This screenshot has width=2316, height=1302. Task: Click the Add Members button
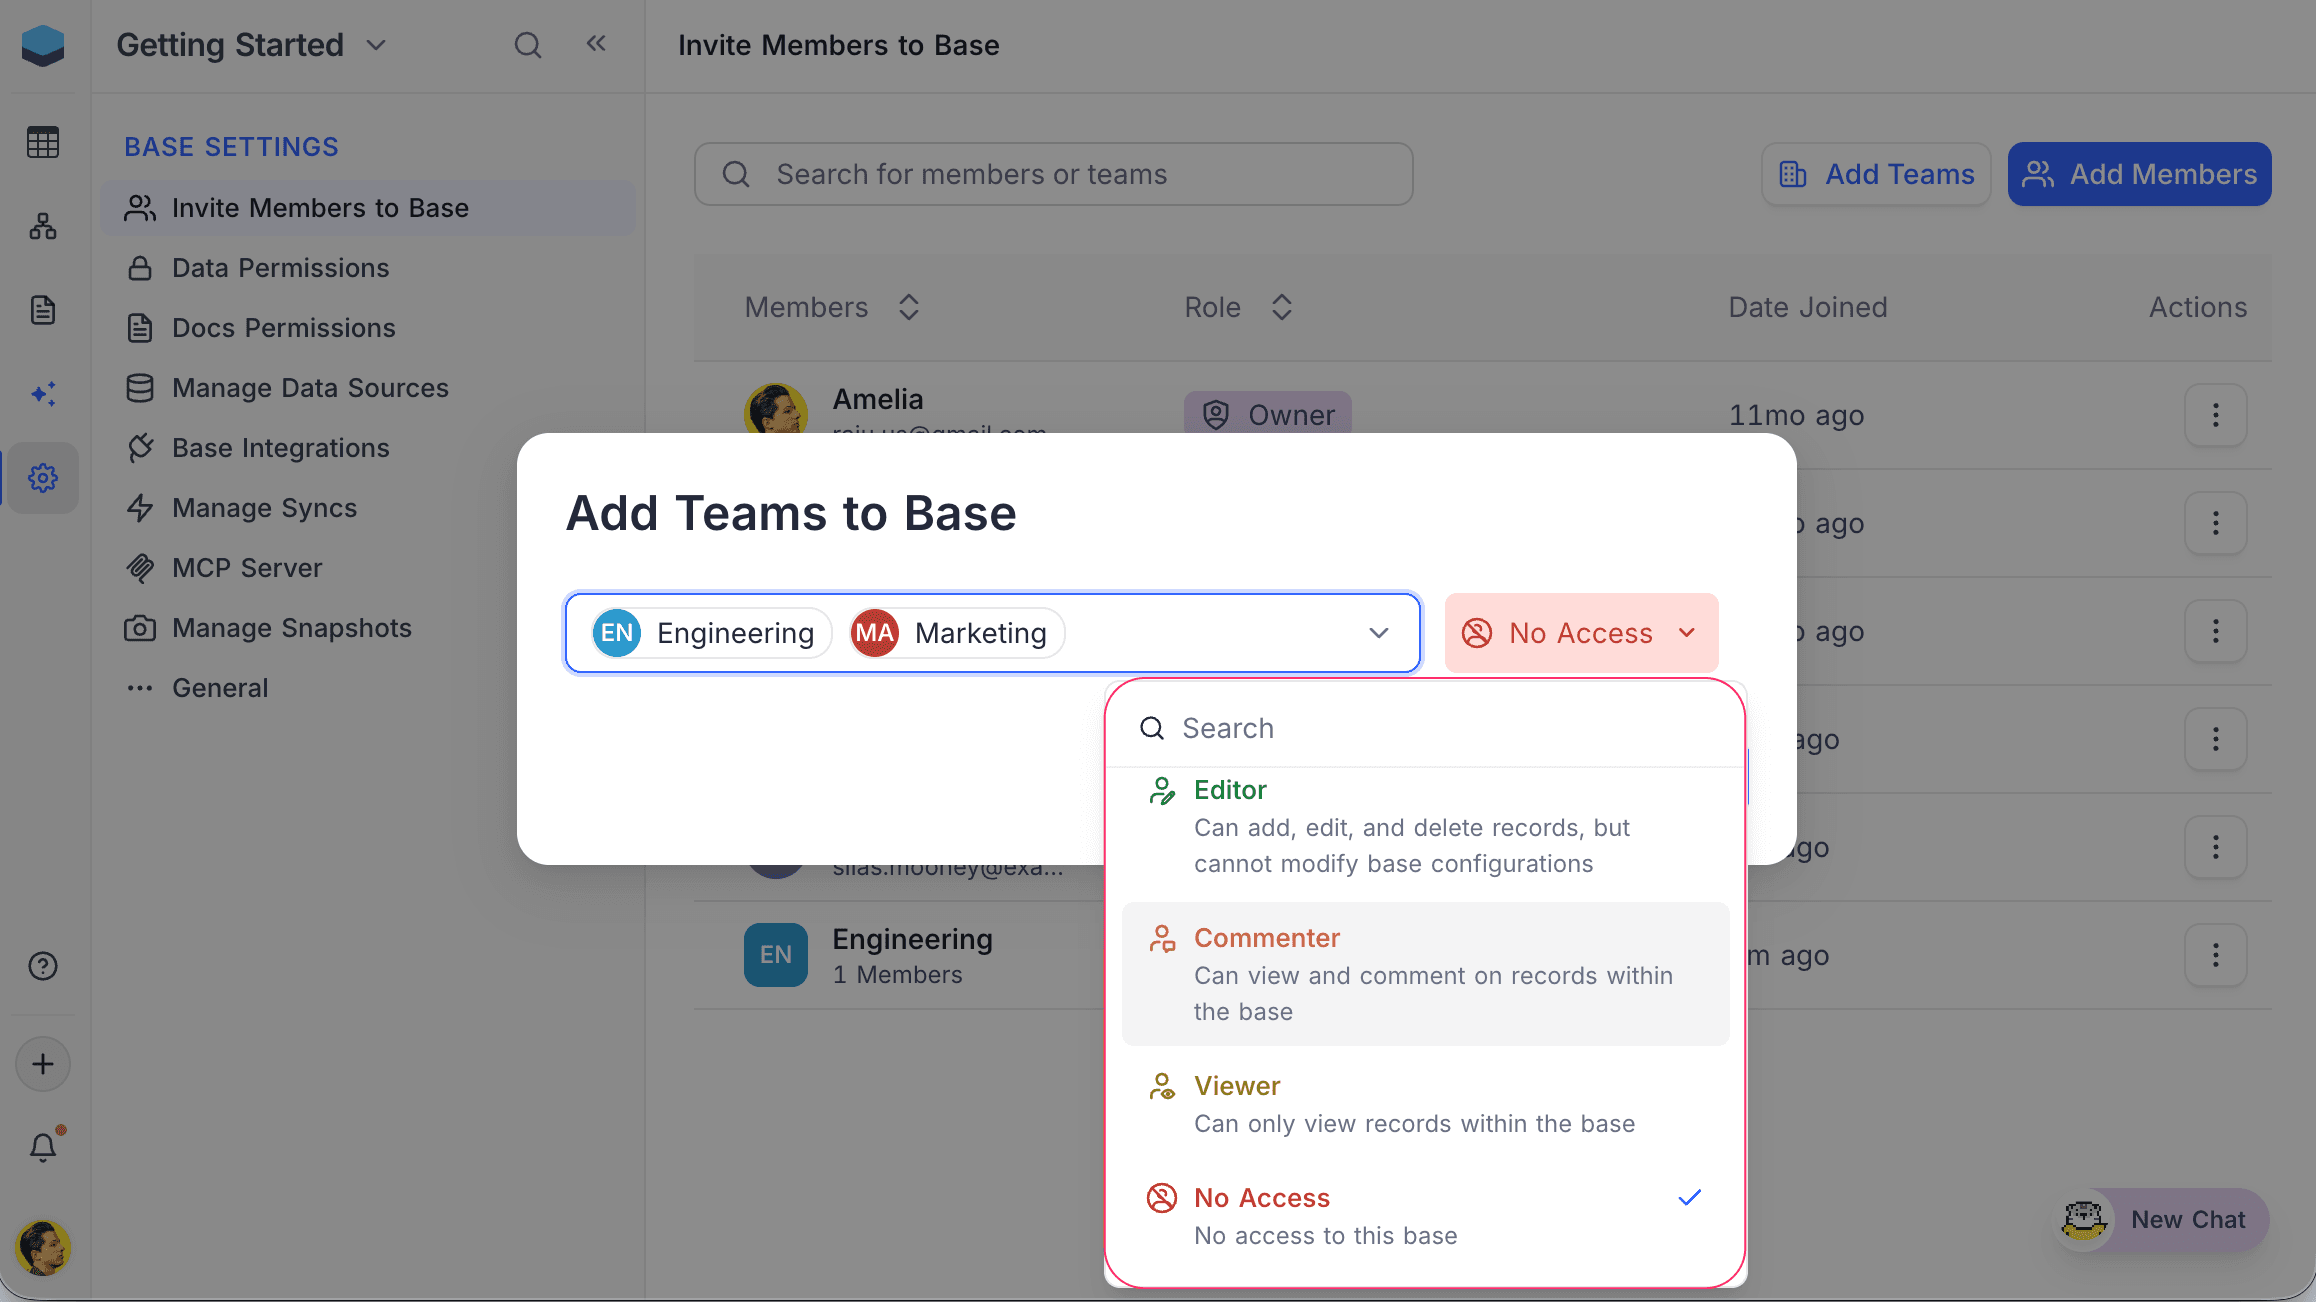click(x=2139, y=174)
